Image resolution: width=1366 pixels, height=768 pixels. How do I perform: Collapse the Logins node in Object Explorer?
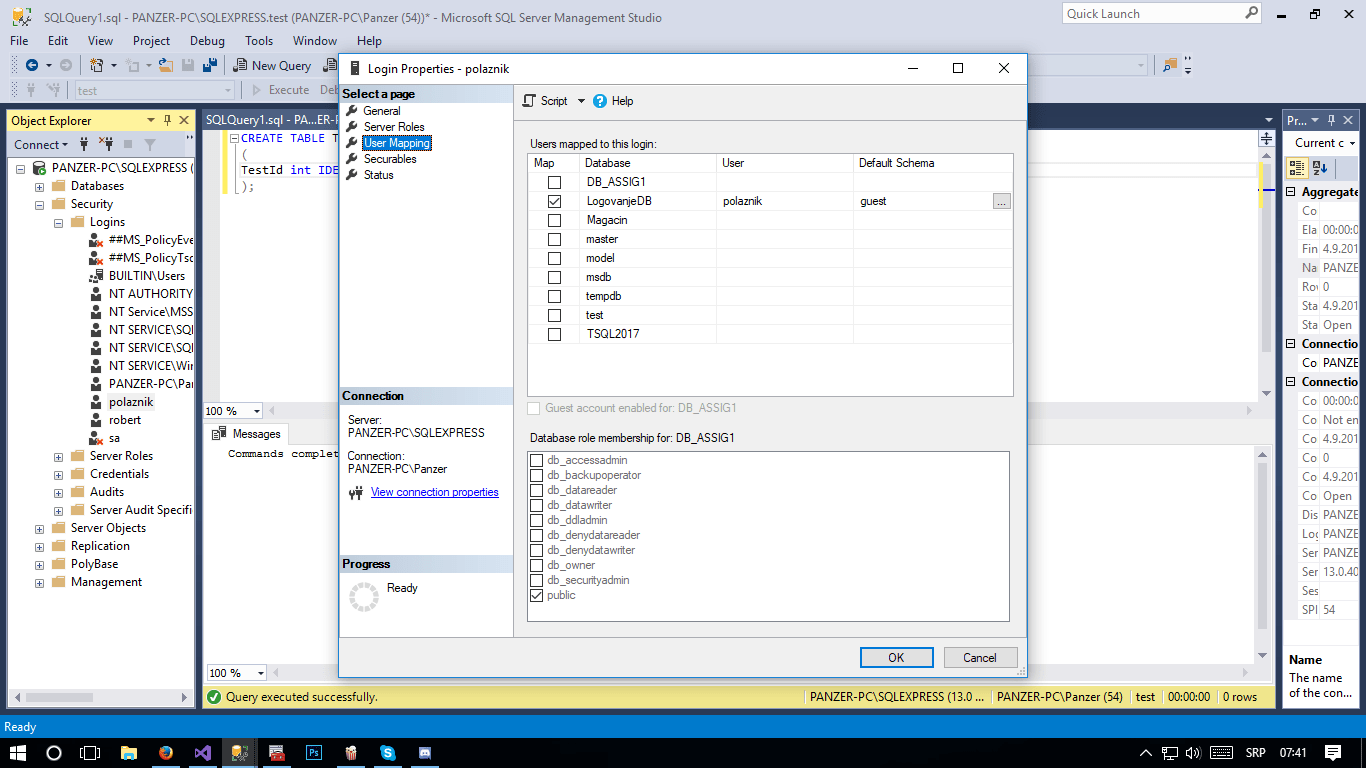58,222
